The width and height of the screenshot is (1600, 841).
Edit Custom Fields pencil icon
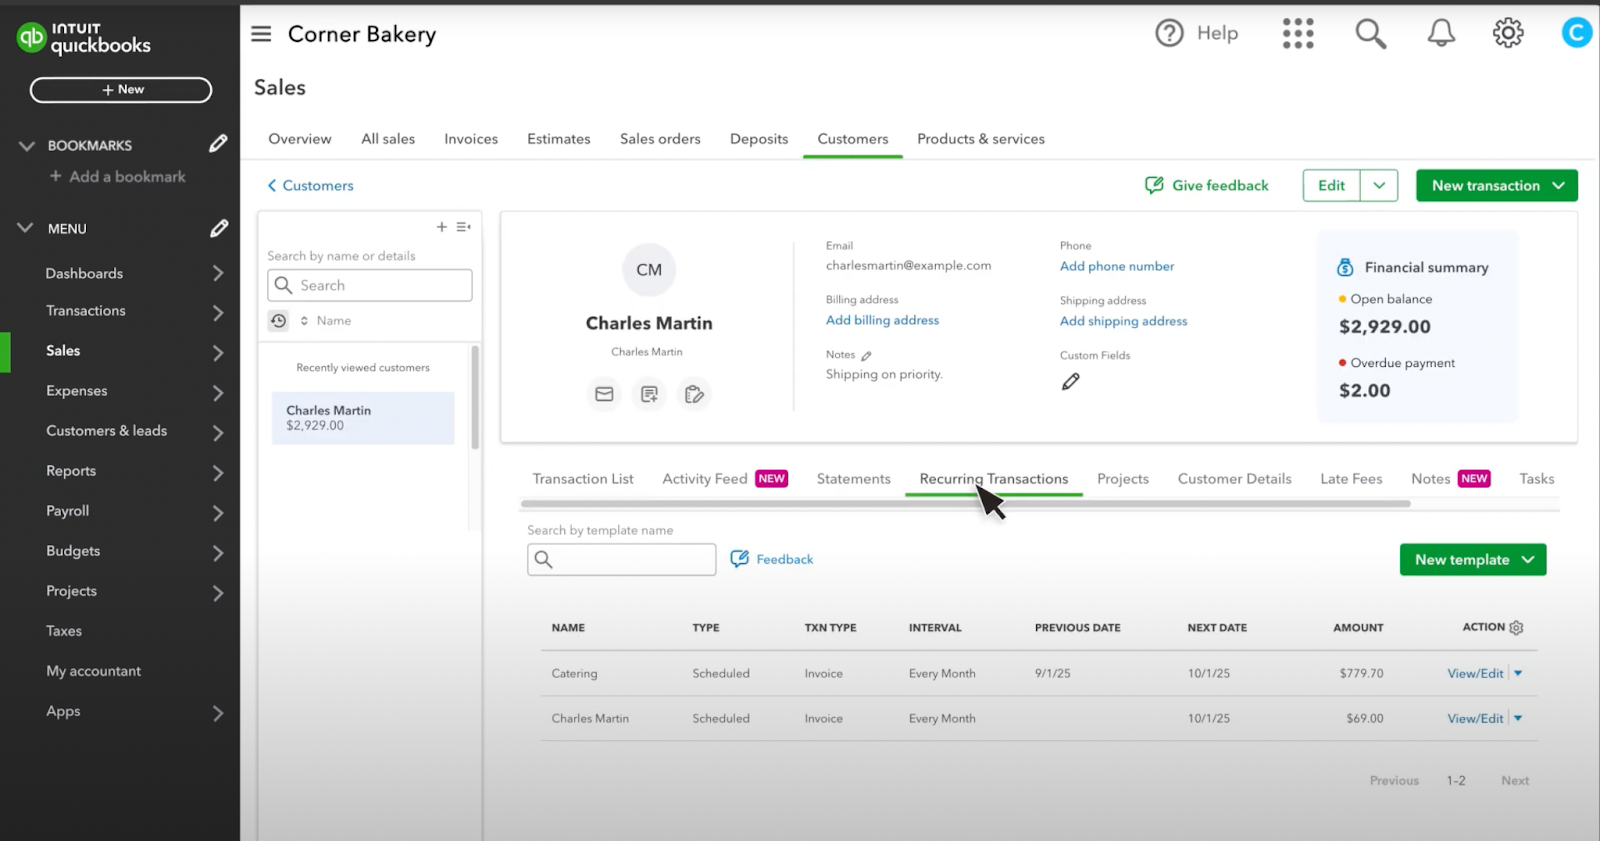[x=1070, y=381]
